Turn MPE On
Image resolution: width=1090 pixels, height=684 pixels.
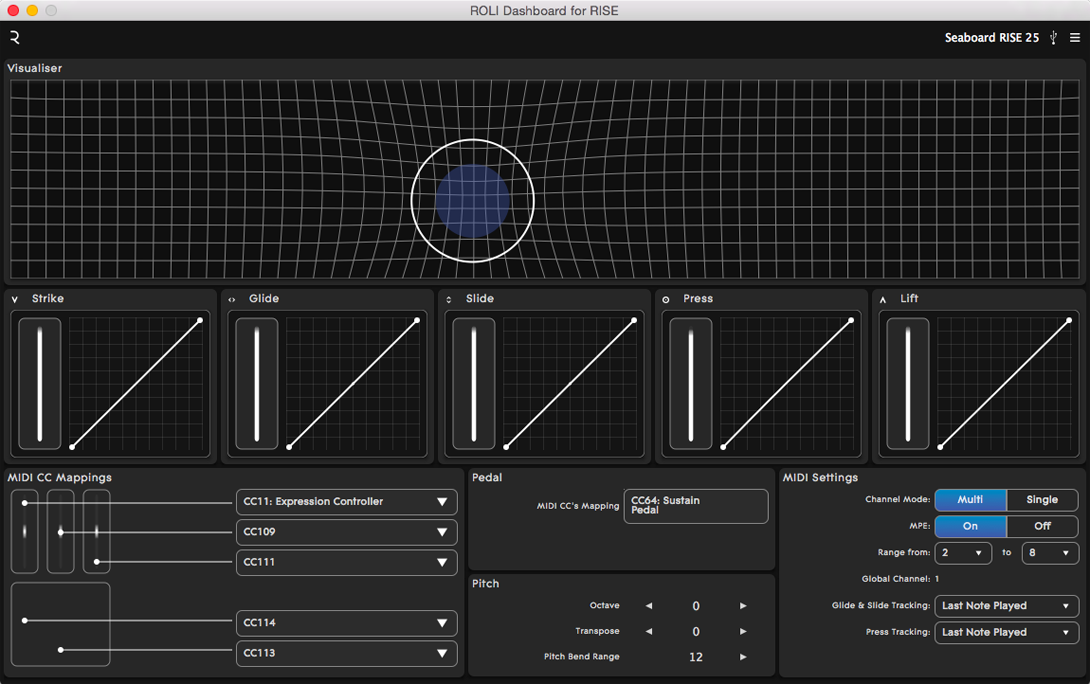pyautogui.click(x=970, y=526)
